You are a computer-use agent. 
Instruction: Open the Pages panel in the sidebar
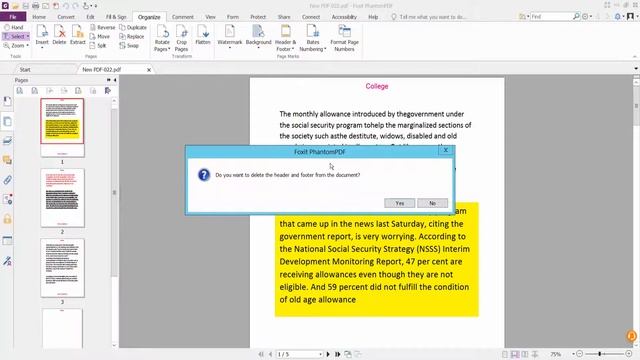click(x=7, y=121)
